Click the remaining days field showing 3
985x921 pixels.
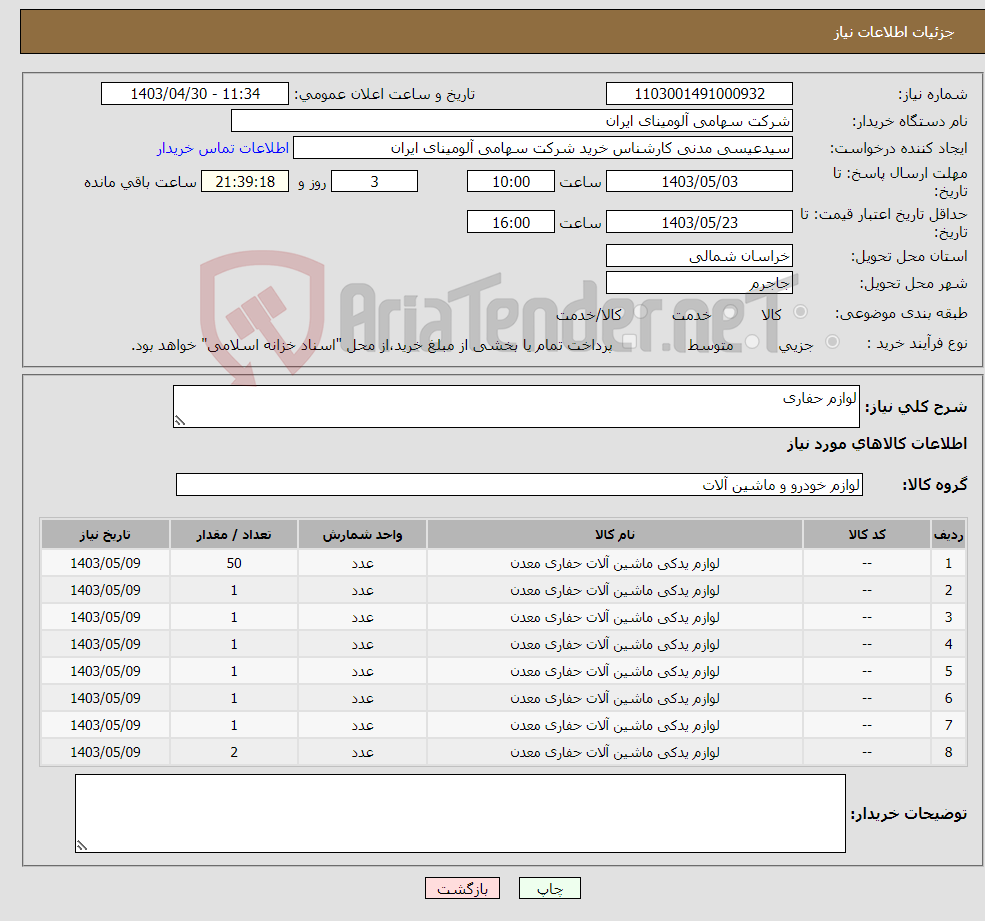click(374, 182)
